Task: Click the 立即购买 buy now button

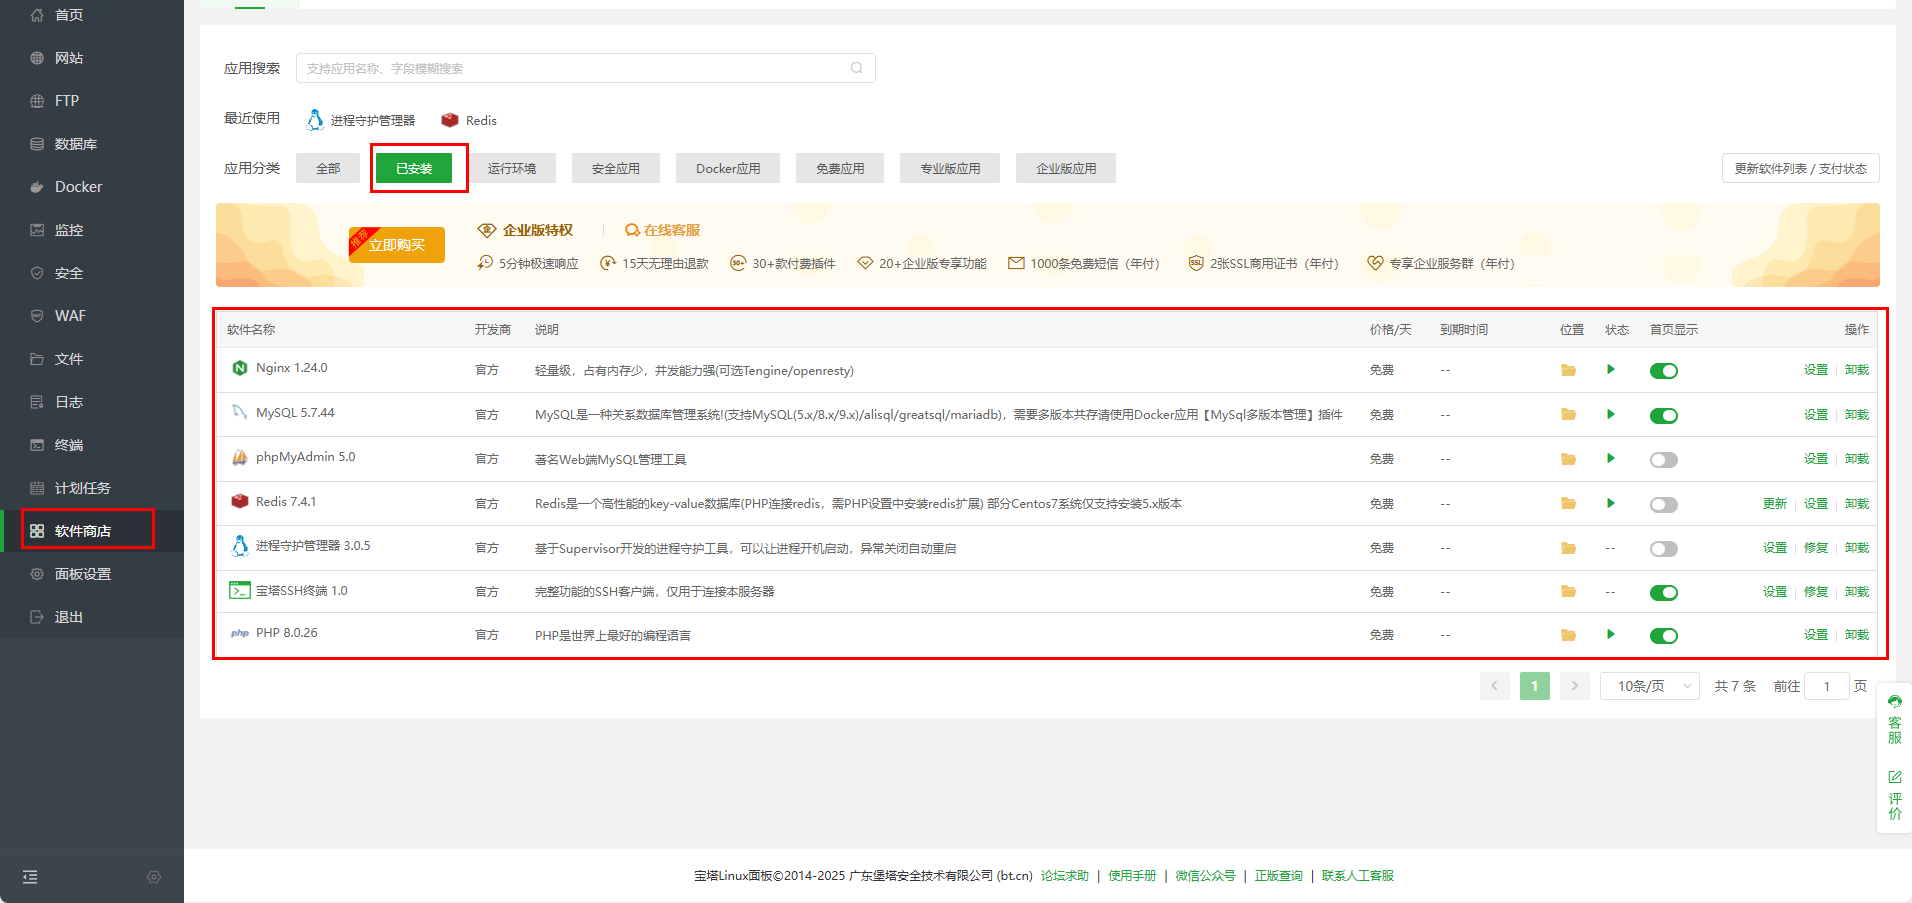Action: tap(397, 245)
